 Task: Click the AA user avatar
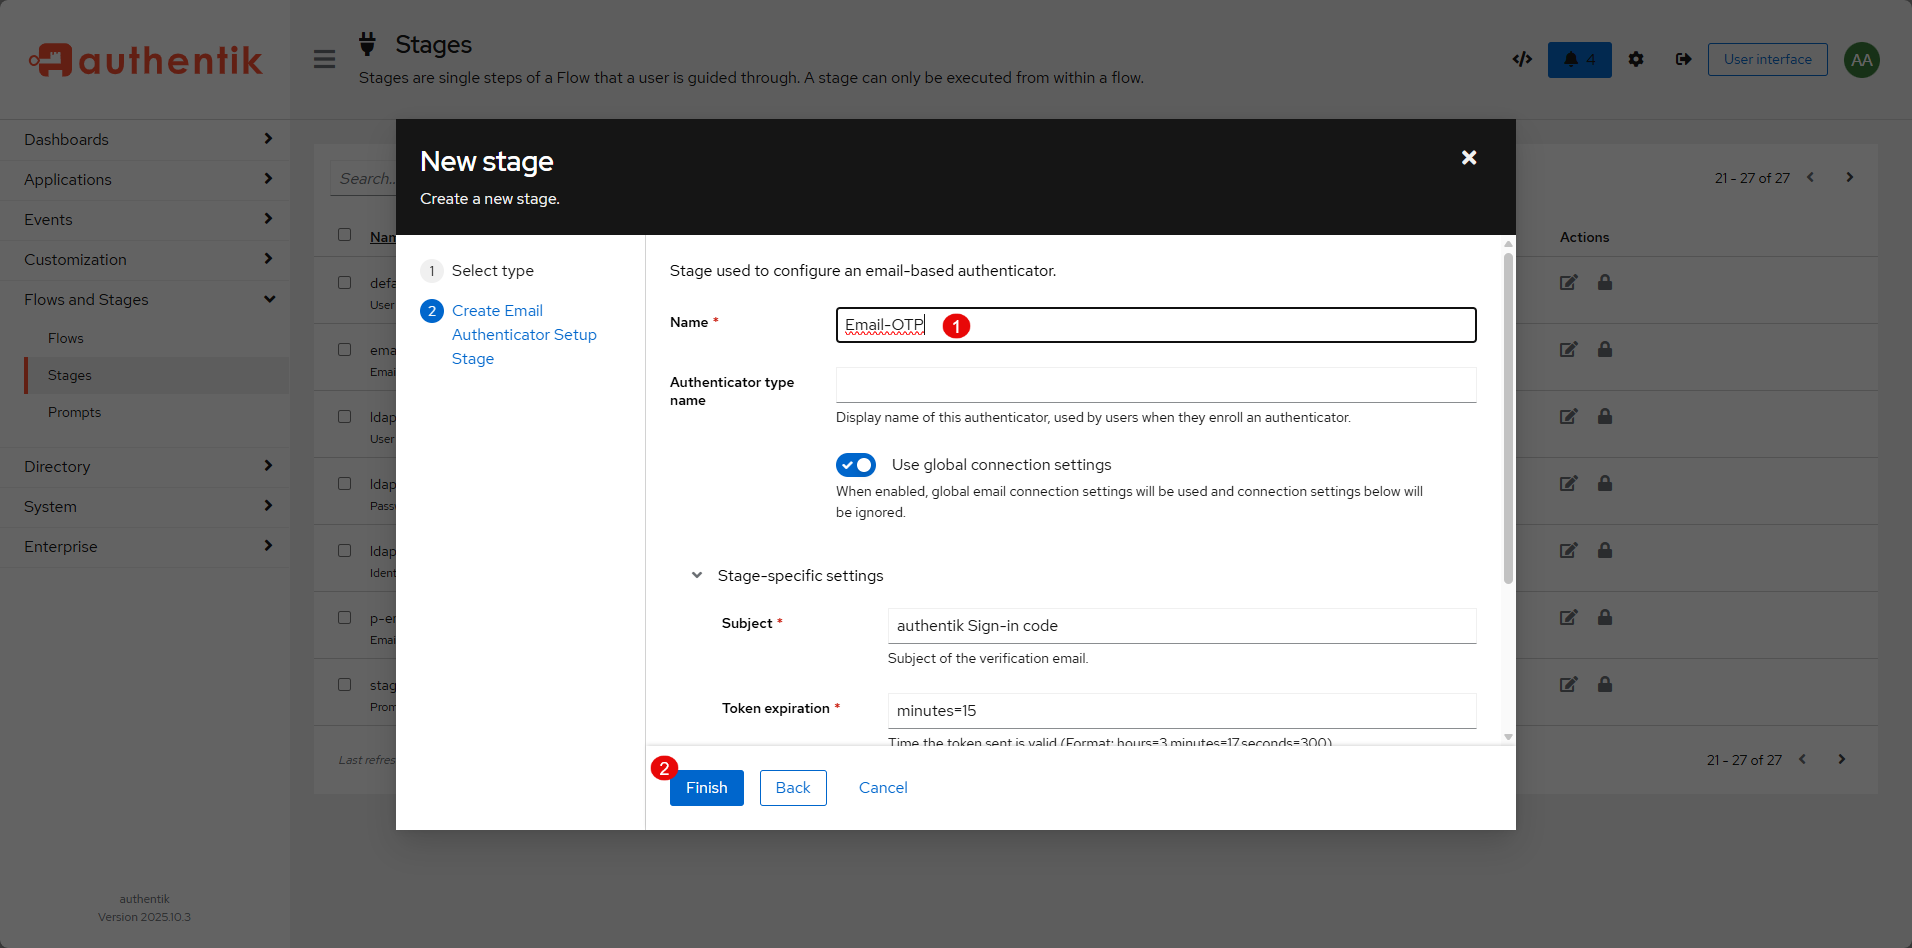[x=1861, y=60]
